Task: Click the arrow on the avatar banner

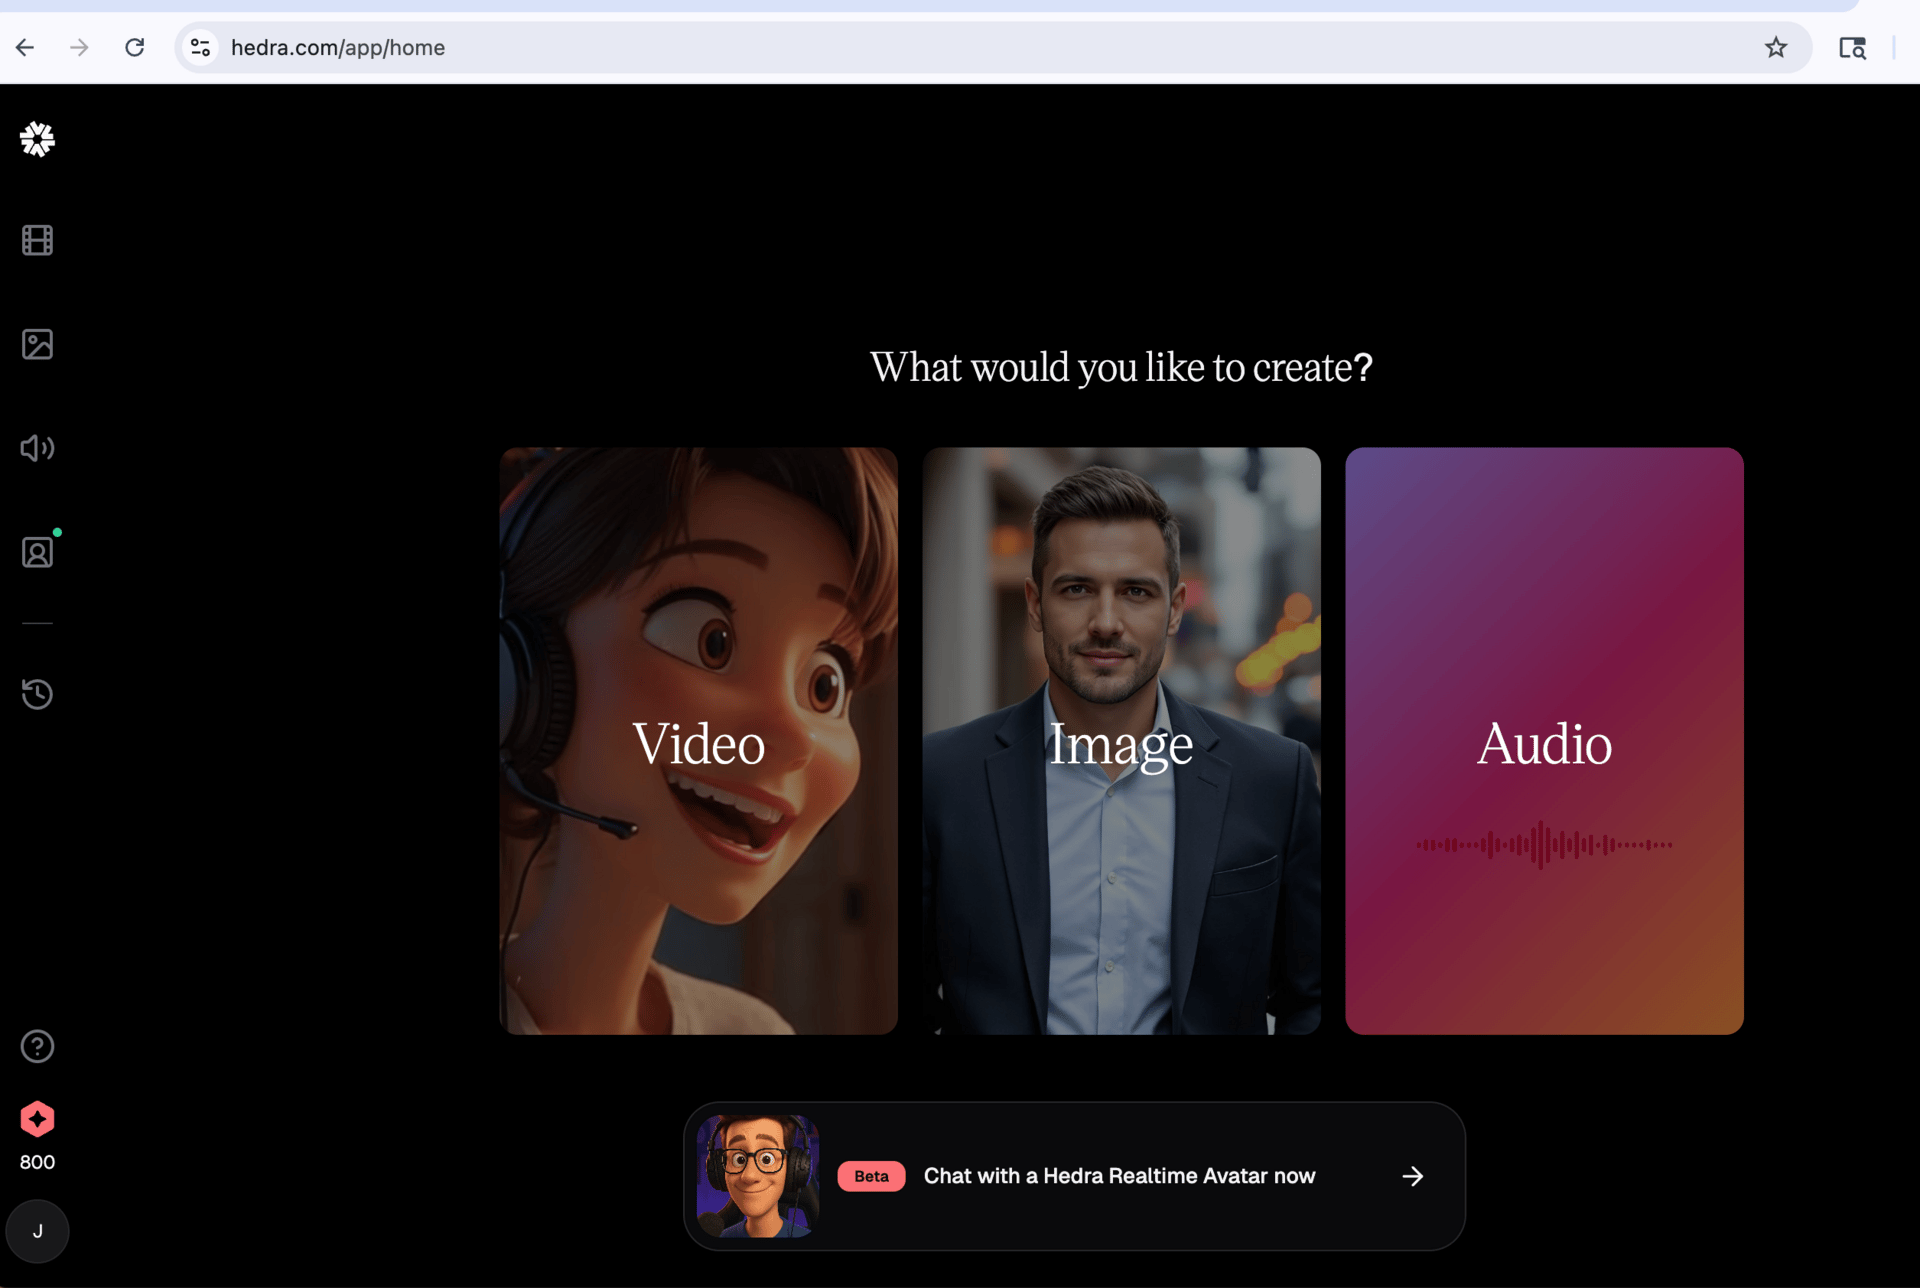Action: (x=1412, y=1176)
